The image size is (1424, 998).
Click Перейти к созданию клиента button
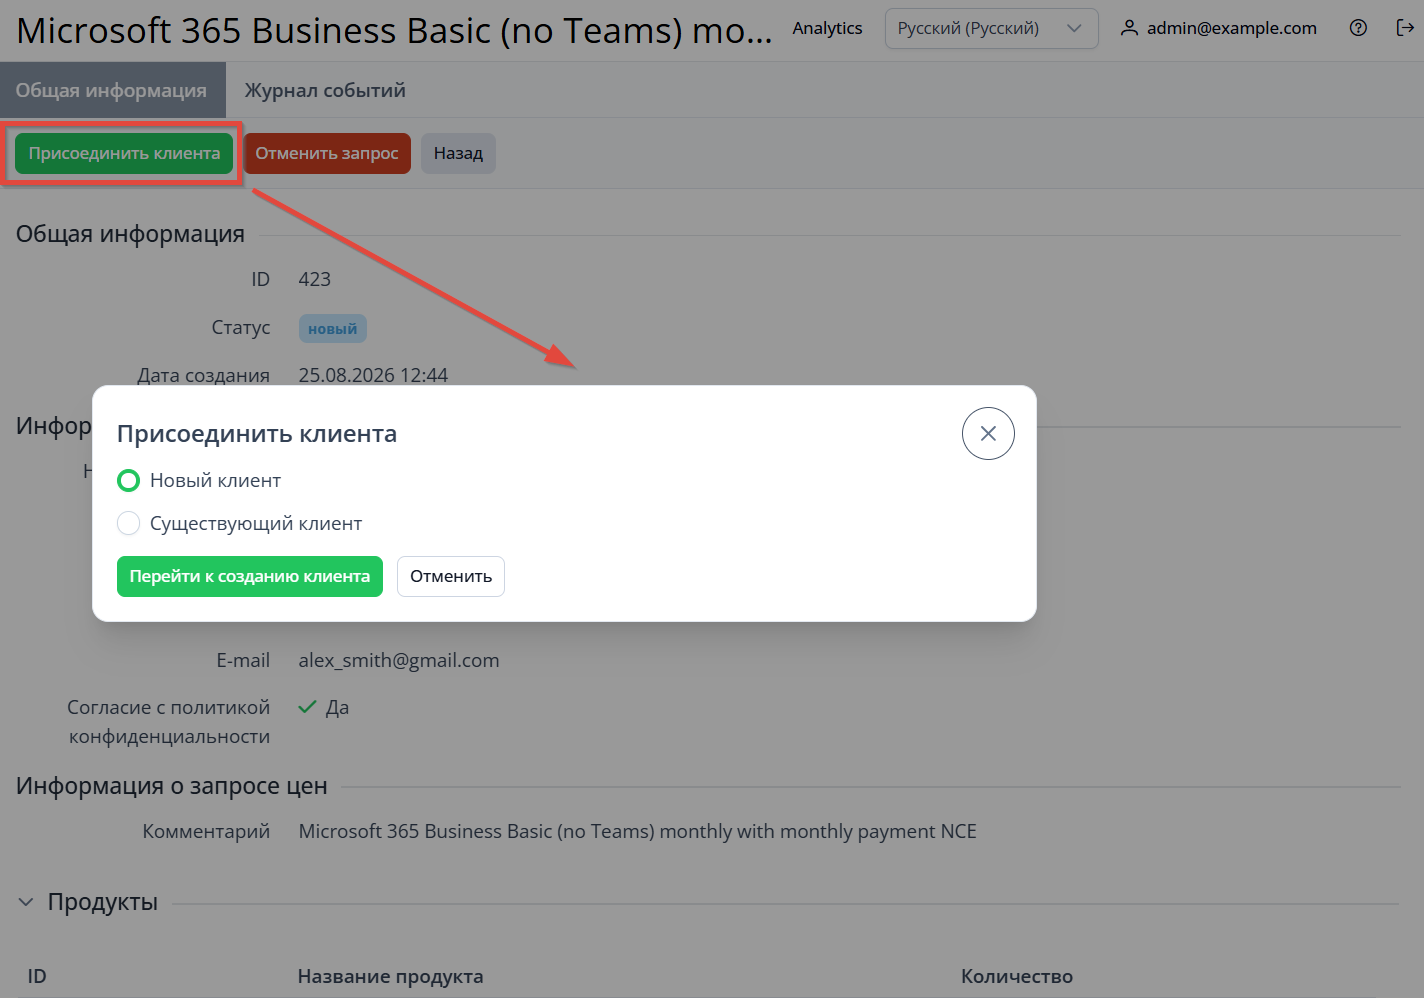250,576
